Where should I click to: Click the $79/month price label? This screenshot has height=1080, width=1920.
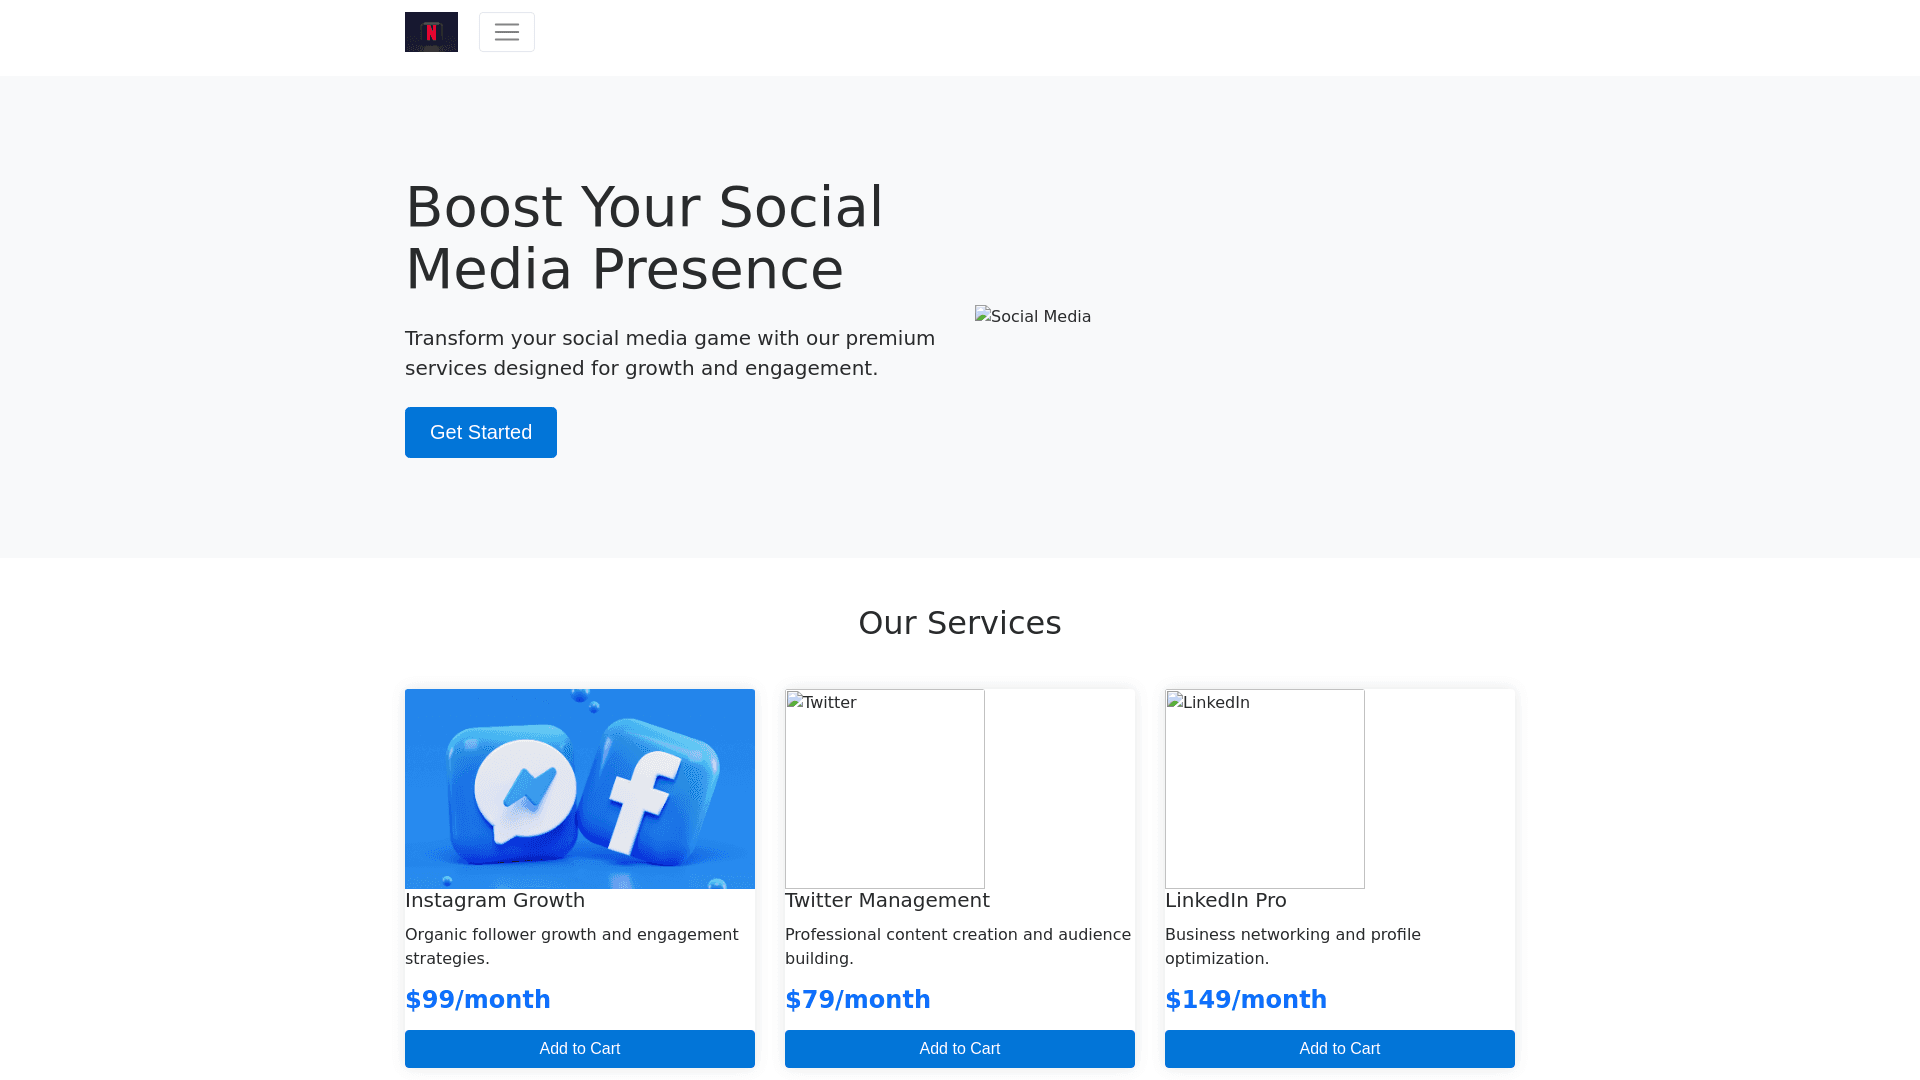tap(858, 1000)
